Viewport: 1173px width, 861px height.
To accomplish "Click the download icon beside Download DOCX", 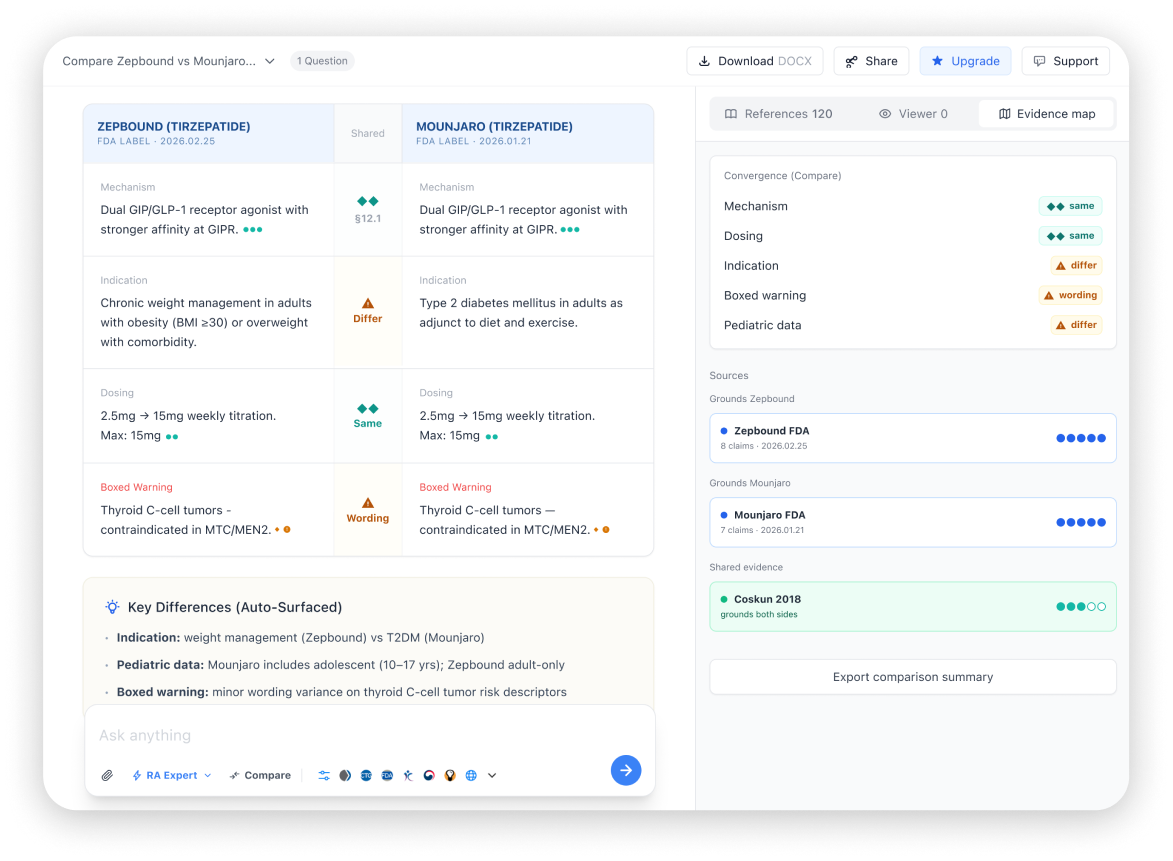I will (704, 61).
